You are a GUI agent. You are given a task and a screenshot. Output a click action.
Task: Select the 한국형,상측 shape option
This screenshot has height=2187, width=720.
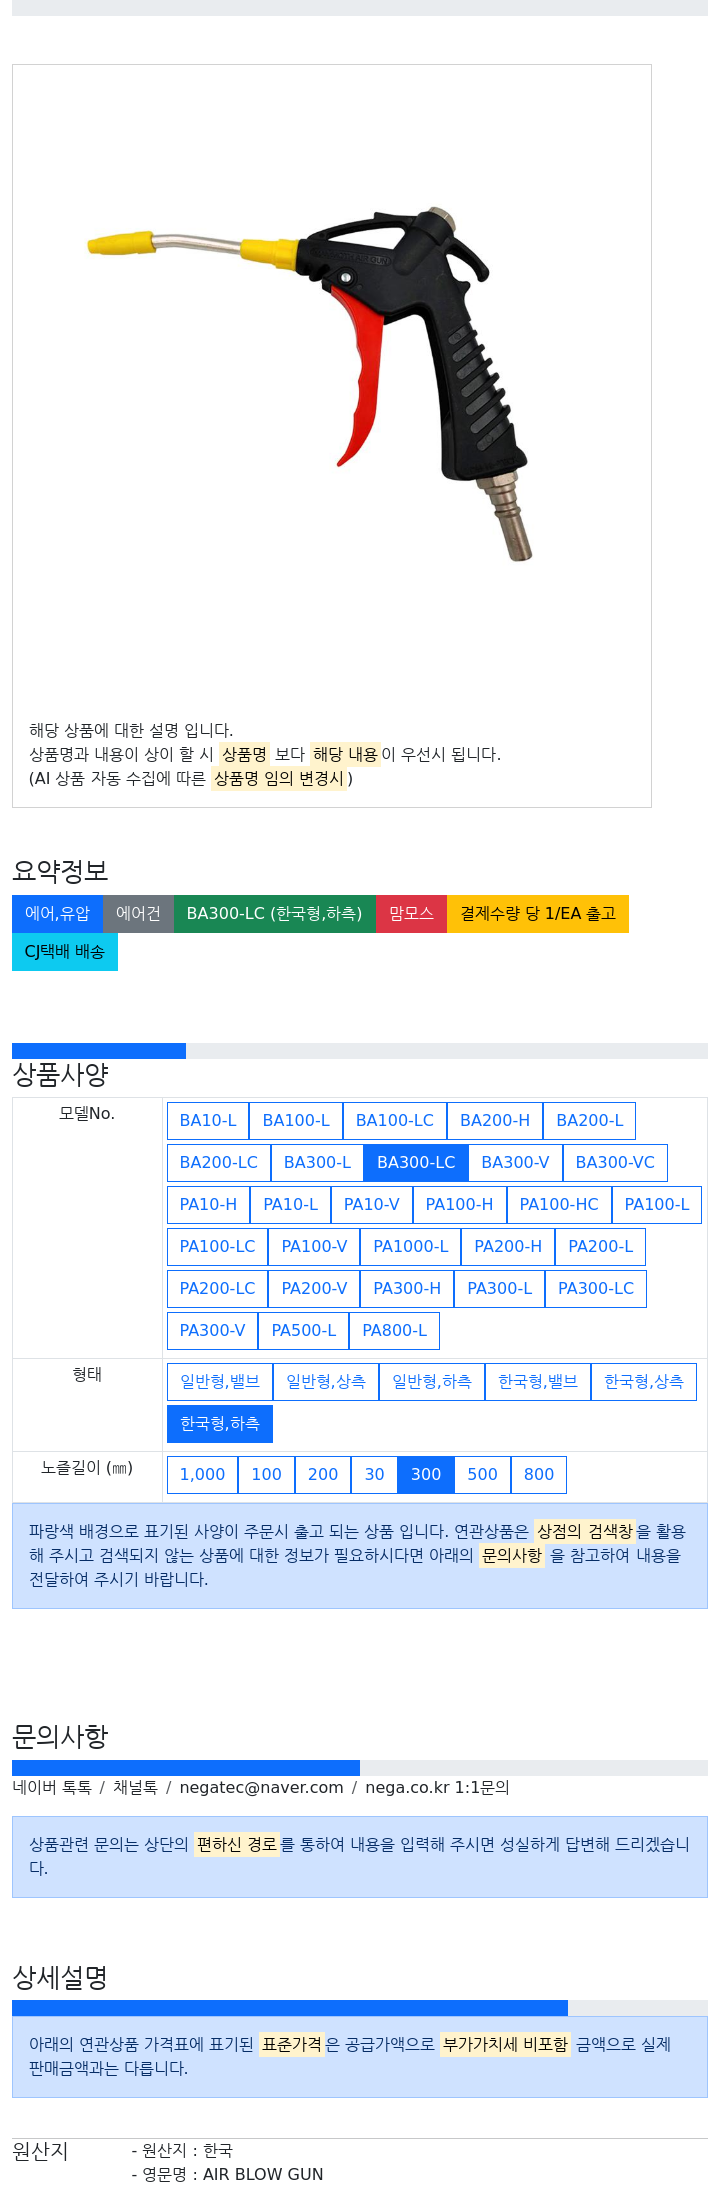tap(644, 1381)
